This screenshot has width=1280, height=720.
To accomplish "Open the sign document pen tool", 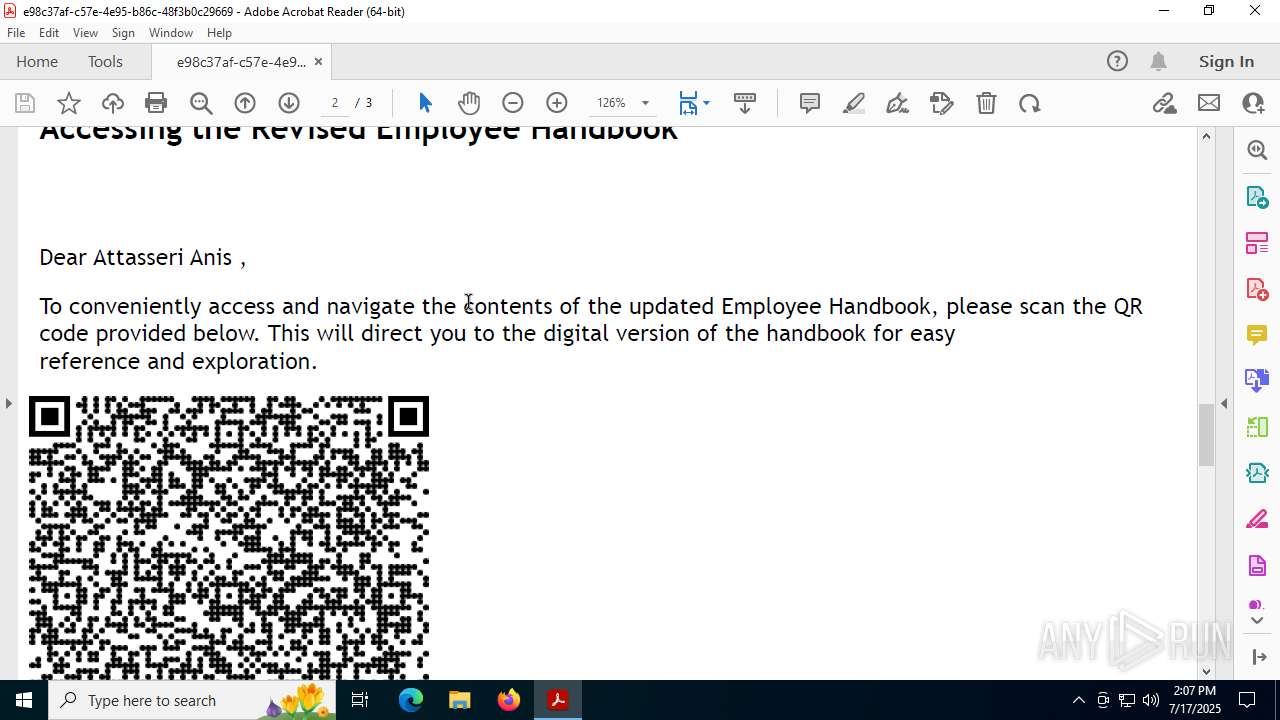I will pos(898,103).
